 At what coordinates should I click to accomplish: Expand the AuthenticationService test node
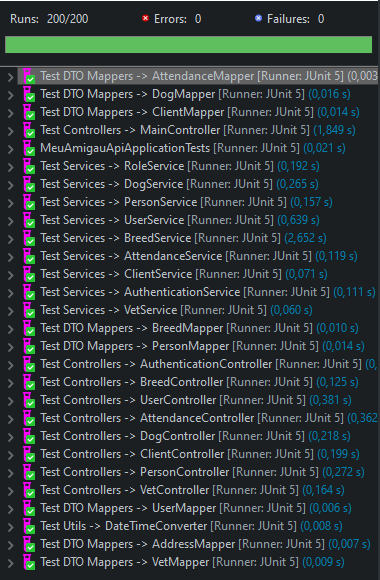point(11,293)
